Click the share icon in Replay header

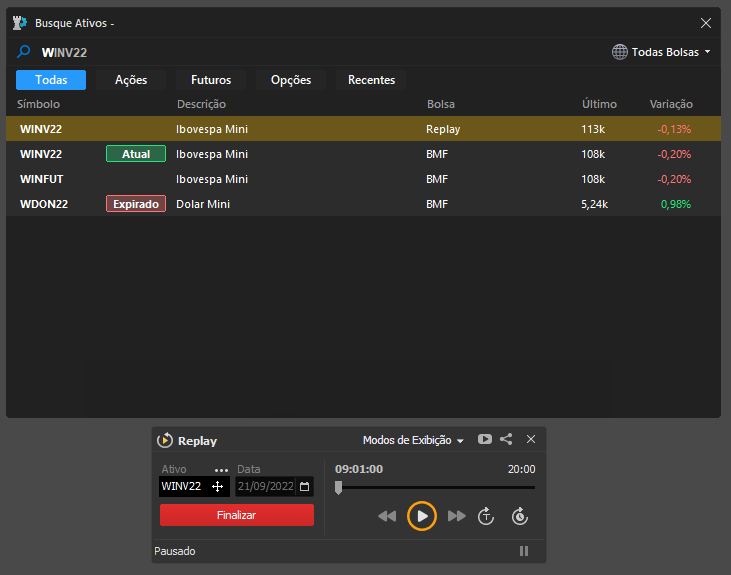[x=506, y=439]
